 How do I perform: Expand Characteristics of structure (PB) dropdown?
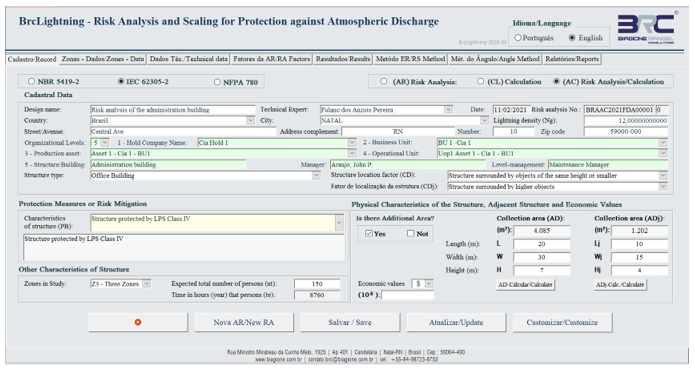(340, 223)
